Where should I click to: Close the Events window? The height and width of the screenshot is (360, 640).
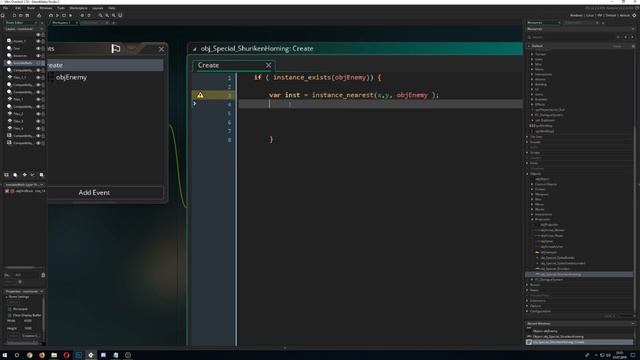pos(161,49)
